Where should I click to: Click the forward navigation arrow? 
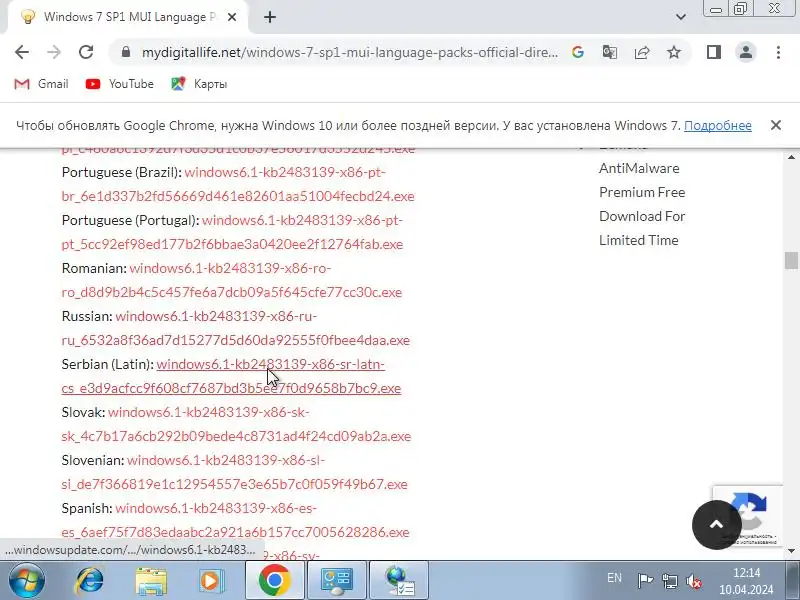54,52
